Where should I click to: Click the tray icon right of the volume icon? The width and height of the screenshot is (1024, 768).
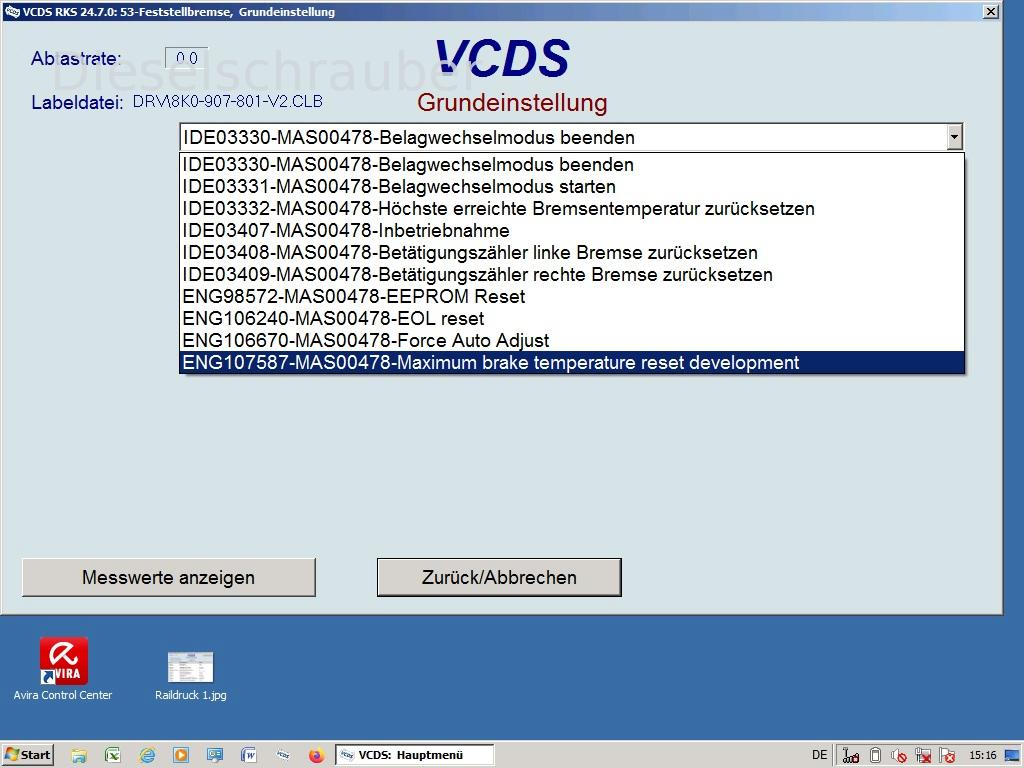[x=923, y=756]
